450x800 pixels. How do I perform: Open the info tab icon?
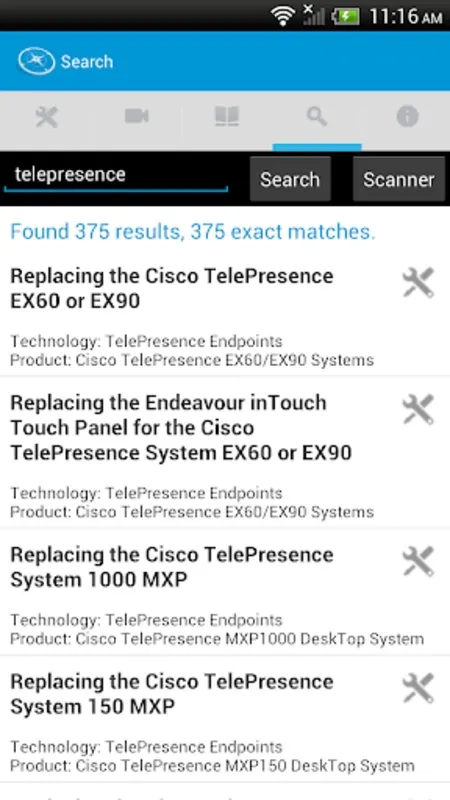coord(407,117)
